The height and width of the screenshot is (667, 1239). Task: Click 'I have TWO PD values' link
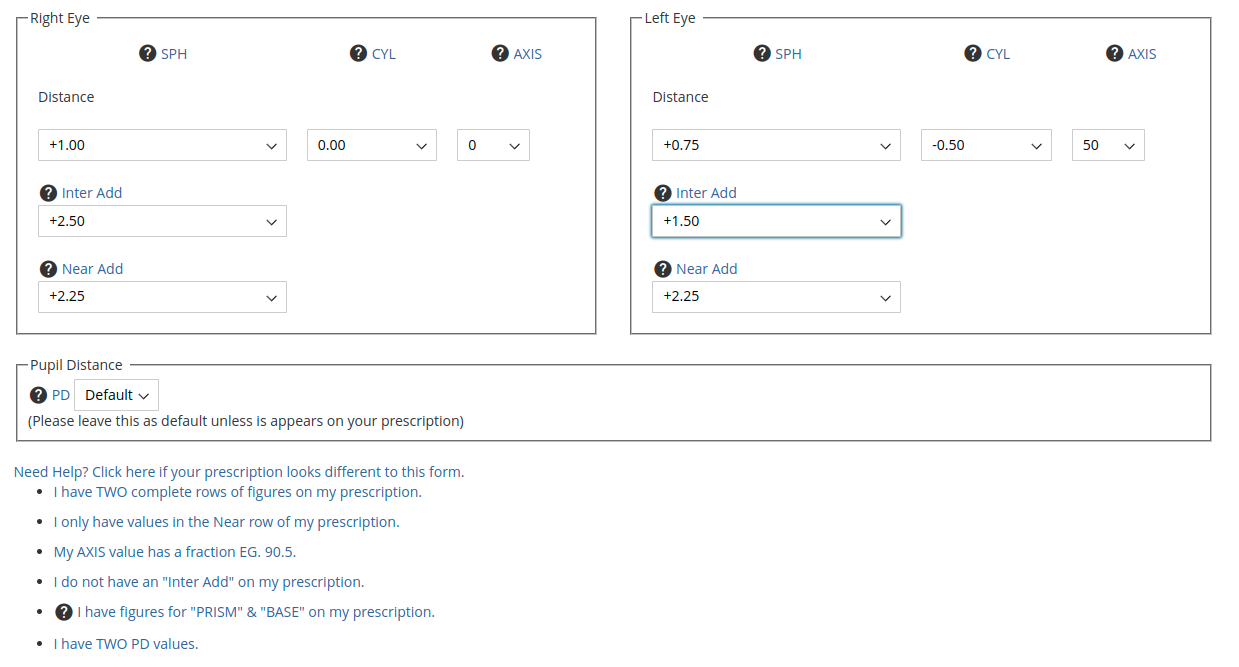pos(126,644)
